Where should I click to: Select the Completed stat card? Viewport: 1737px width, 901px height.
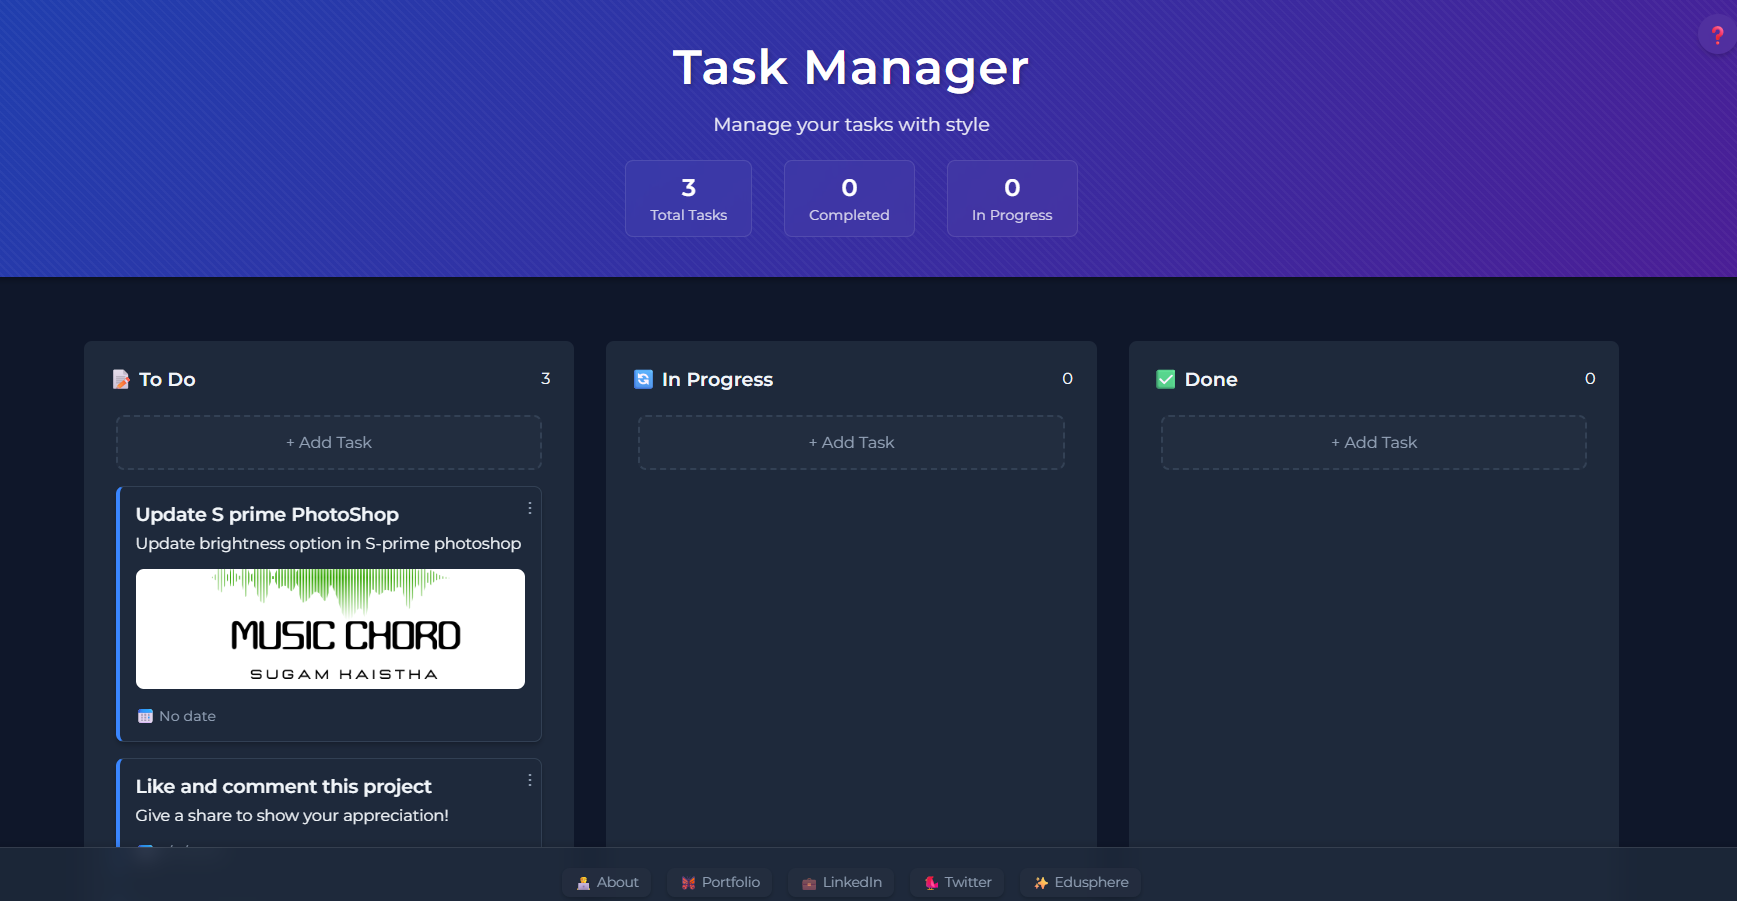[x=849, y=198]
